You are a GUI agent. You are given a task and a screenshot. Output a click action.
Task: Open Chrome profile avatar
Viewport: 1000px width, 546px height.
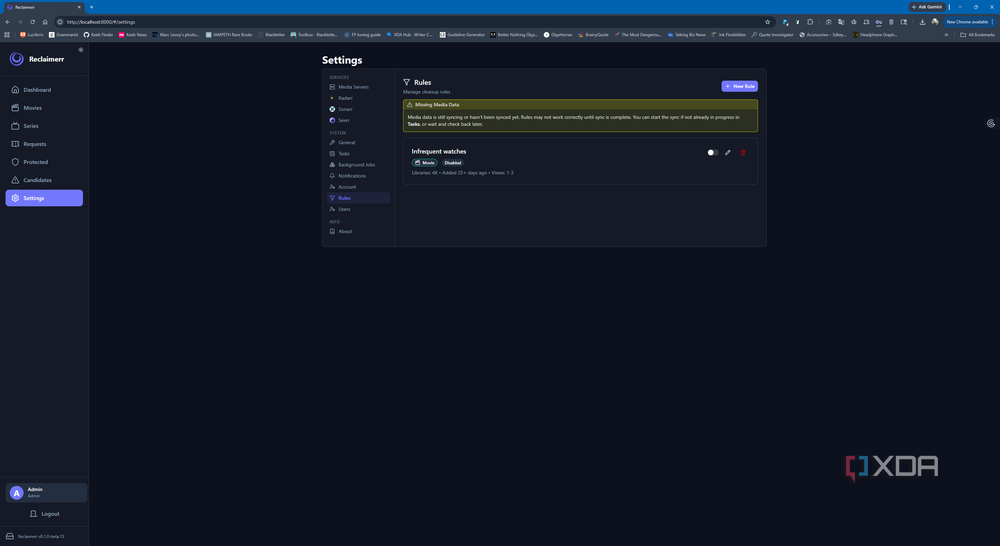935,22
